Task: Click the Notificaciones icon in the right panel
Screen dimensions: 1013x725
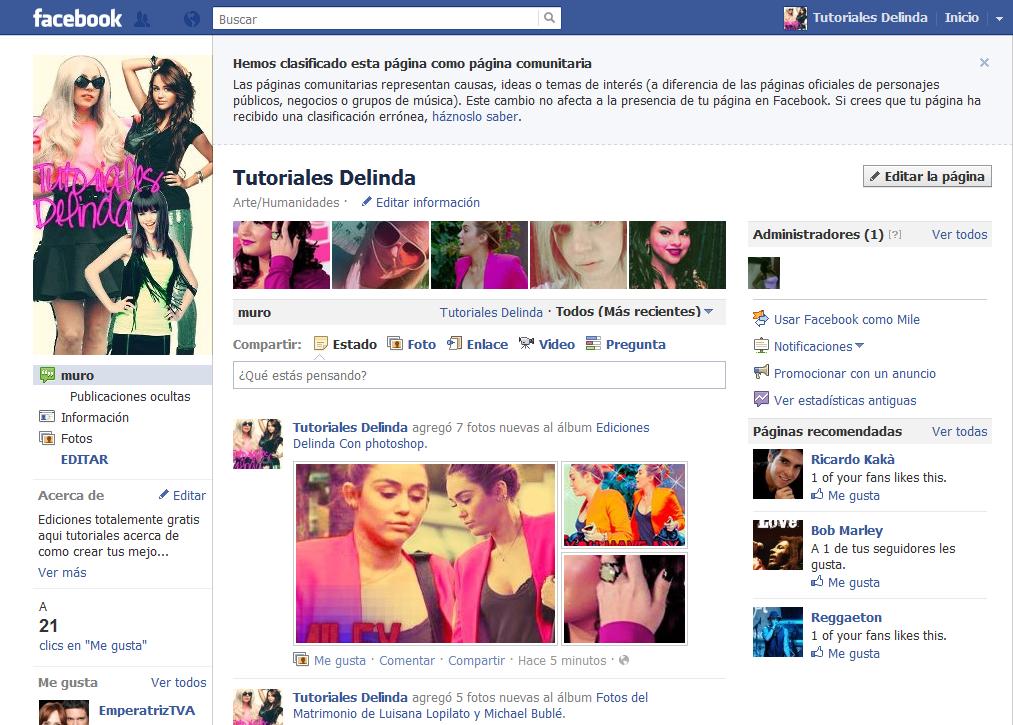Action: 761,346
